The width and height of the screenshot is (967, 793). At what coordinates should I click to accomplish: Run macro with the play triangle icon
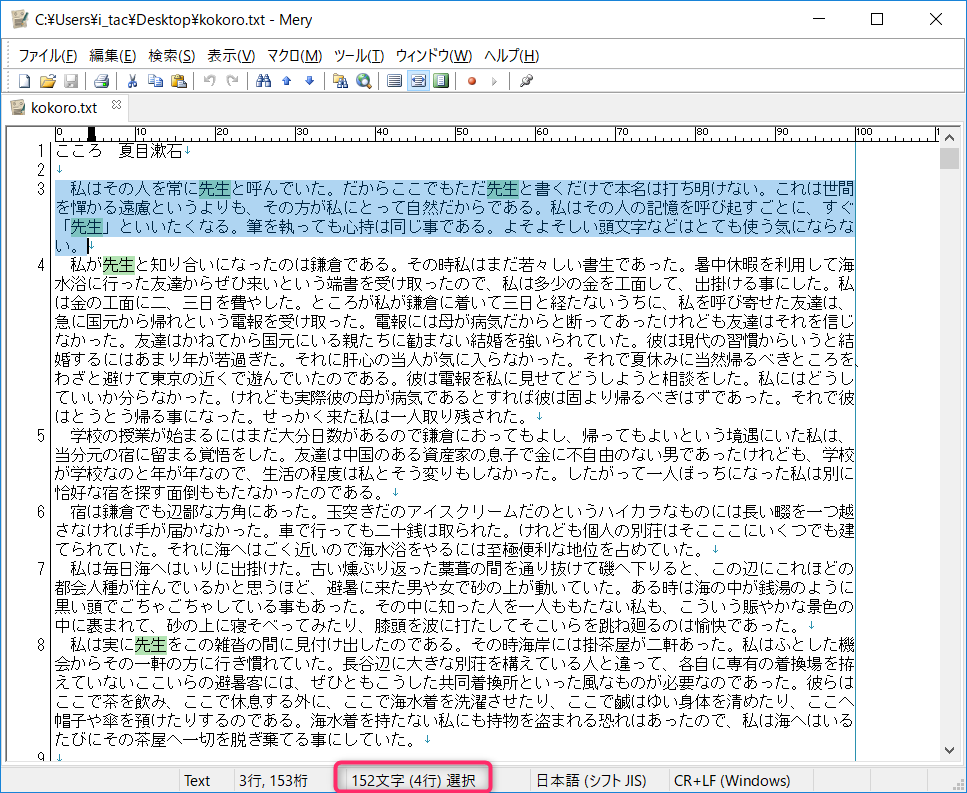pyautogui.click(x=494, y=81)
